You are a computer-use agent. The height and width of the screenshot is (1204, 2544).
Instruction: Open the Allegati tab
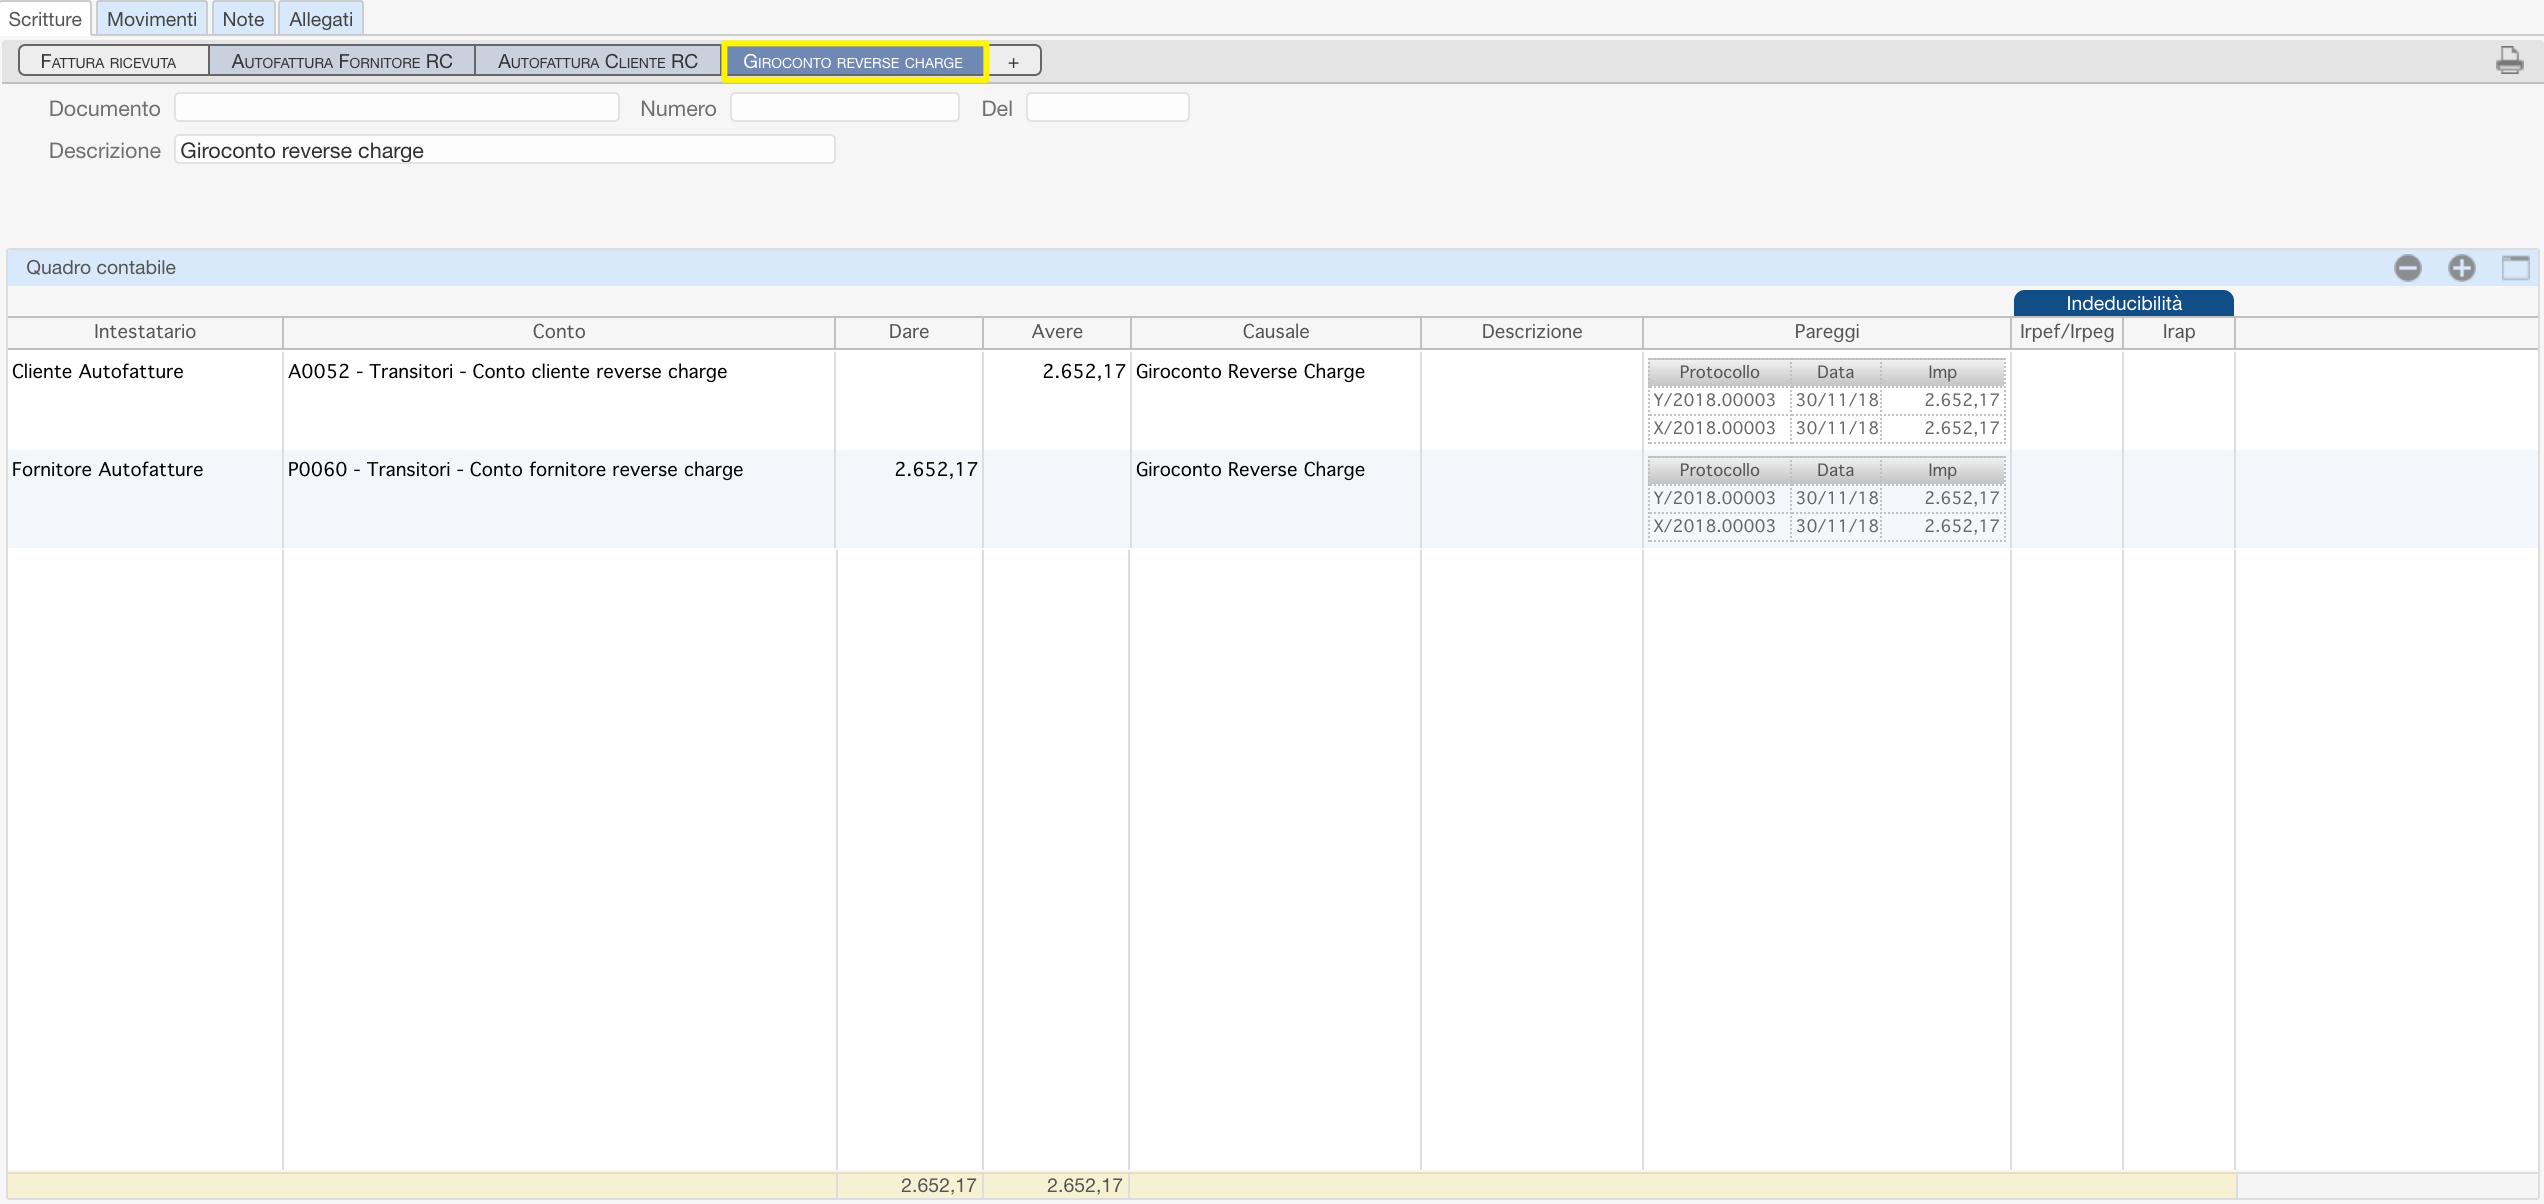click(321, 19)
